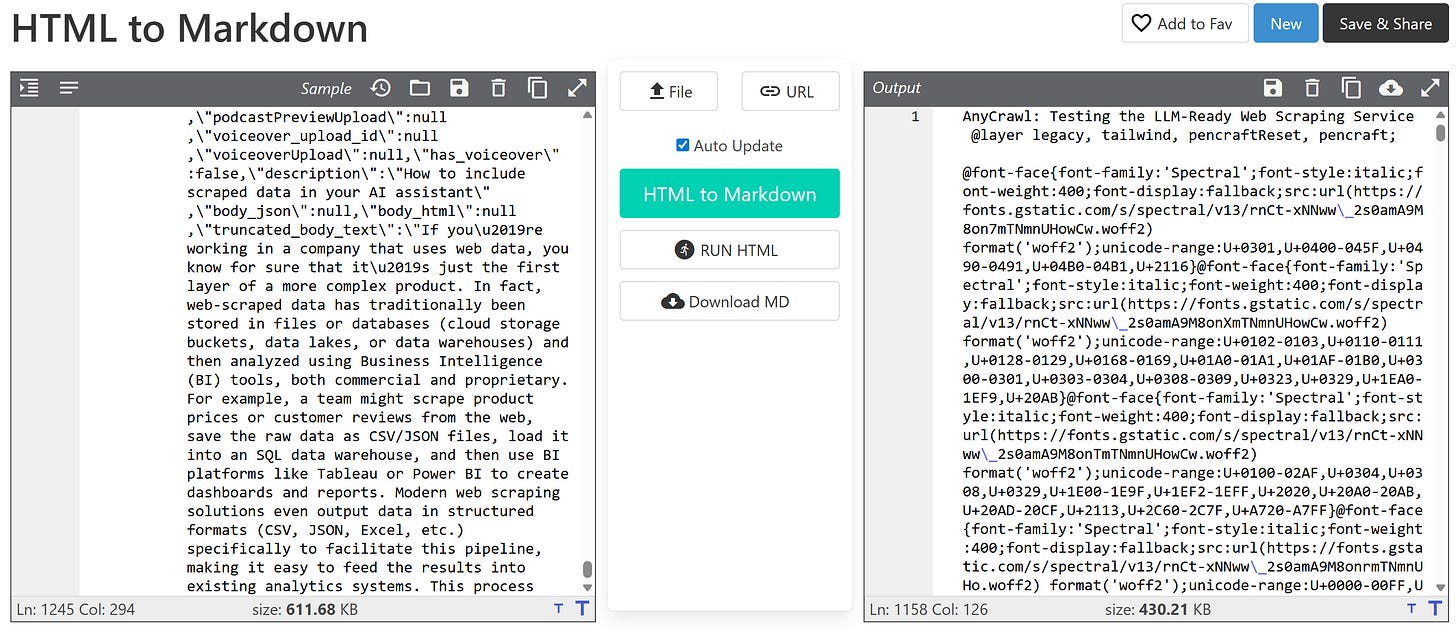
Task: Expand the input editor to fullscreen
Action: point(578,88)
